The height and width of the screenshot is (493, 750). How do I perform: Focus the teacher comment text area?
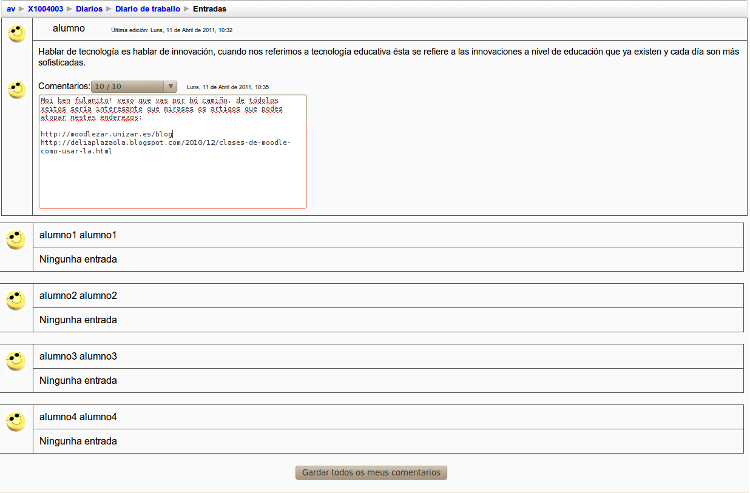click(x=172, y=151)
